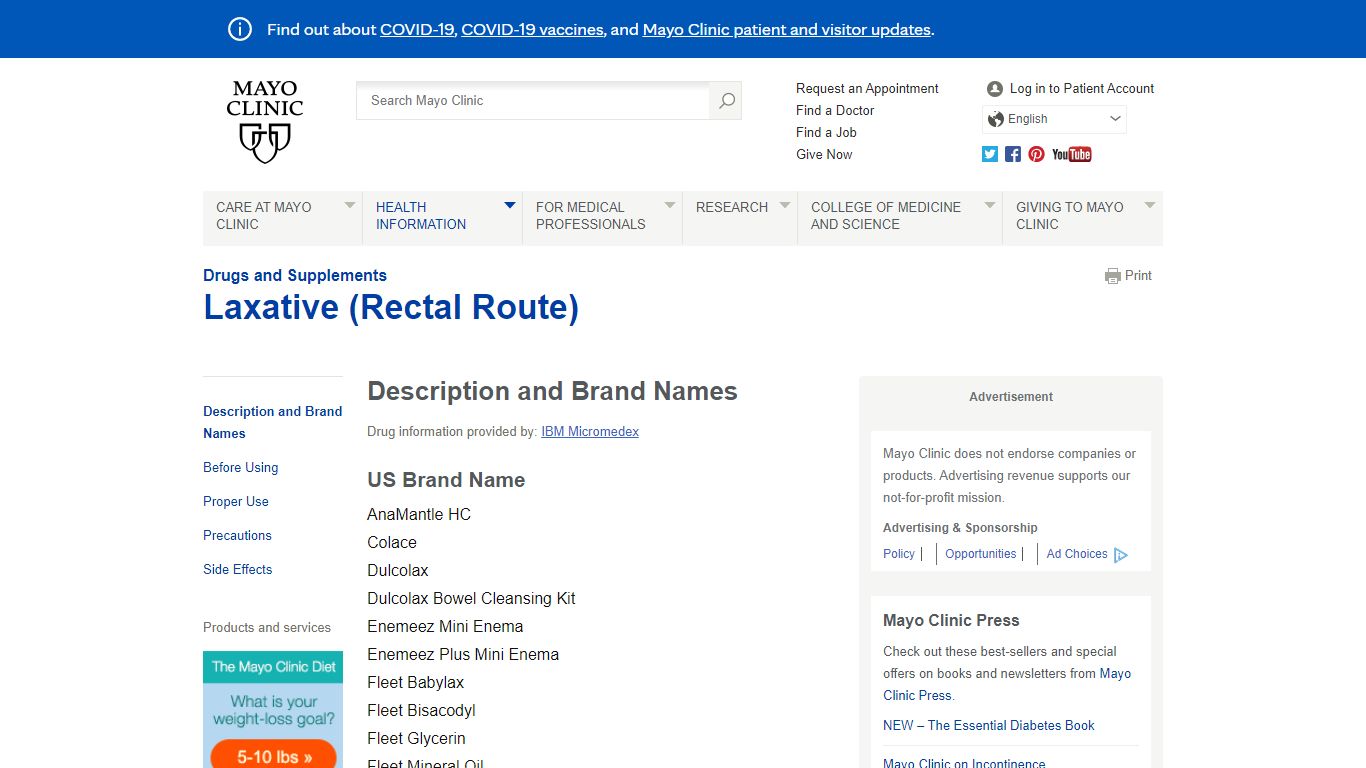Click Colace brand name
Image resolution: width=1366 pixels, height=768 pixels.
point(392,543)
